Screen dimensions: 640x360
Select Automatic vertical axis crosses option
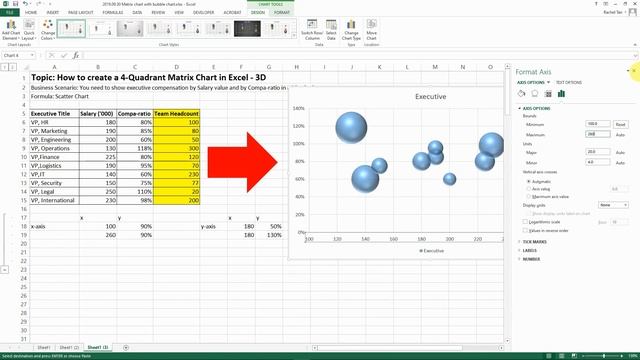click(x=529, y=181)
